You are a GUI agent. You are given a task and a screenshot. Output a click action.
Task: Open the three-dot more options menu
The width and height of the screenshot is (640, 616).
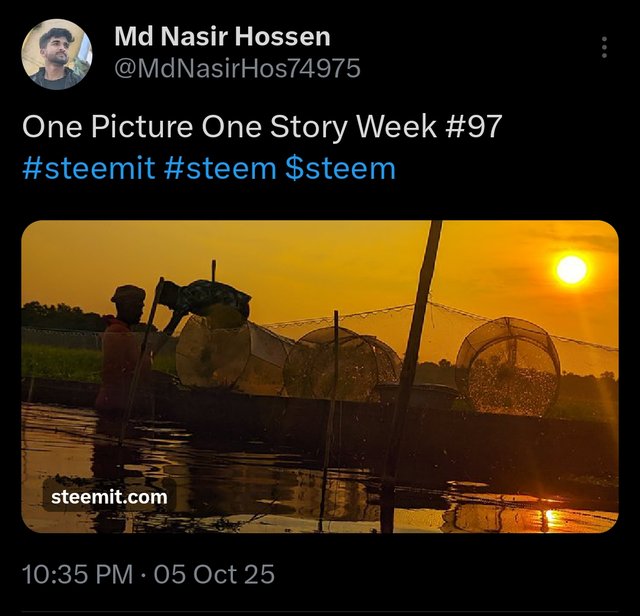point(604,47)
